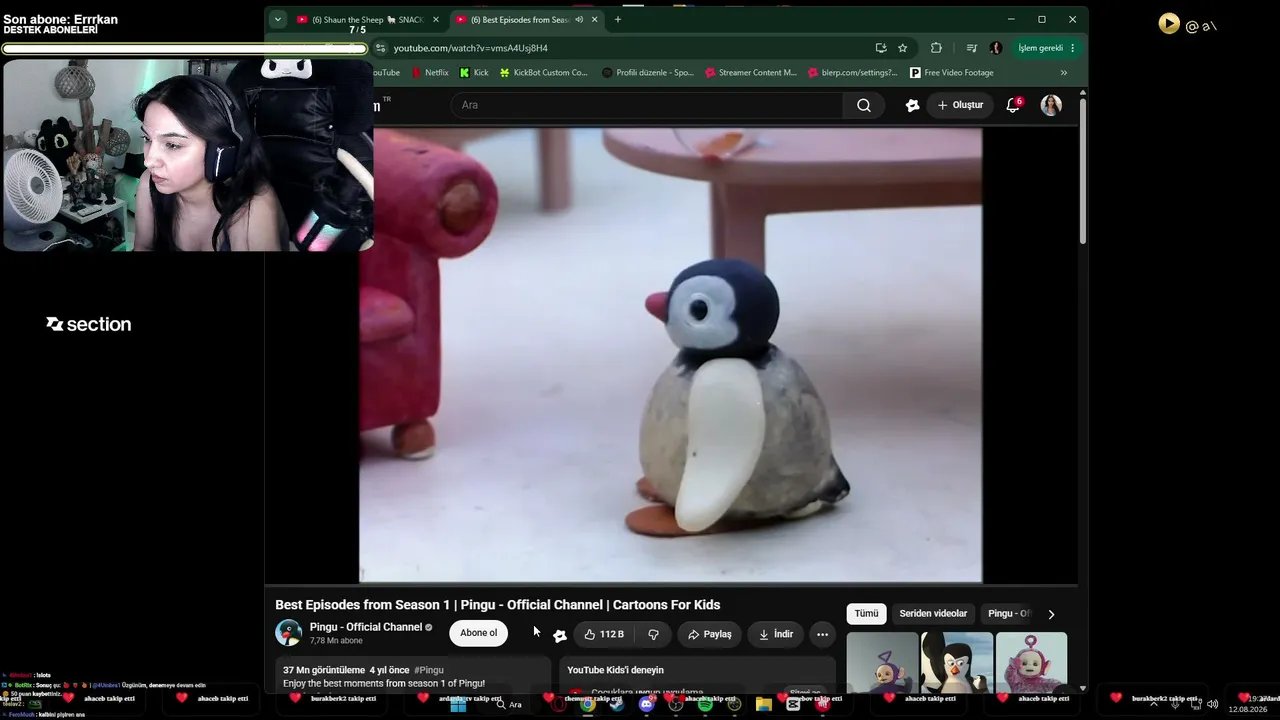Open a new browser tab
This screenshot has height=720, width=1280.
(617, 19)
